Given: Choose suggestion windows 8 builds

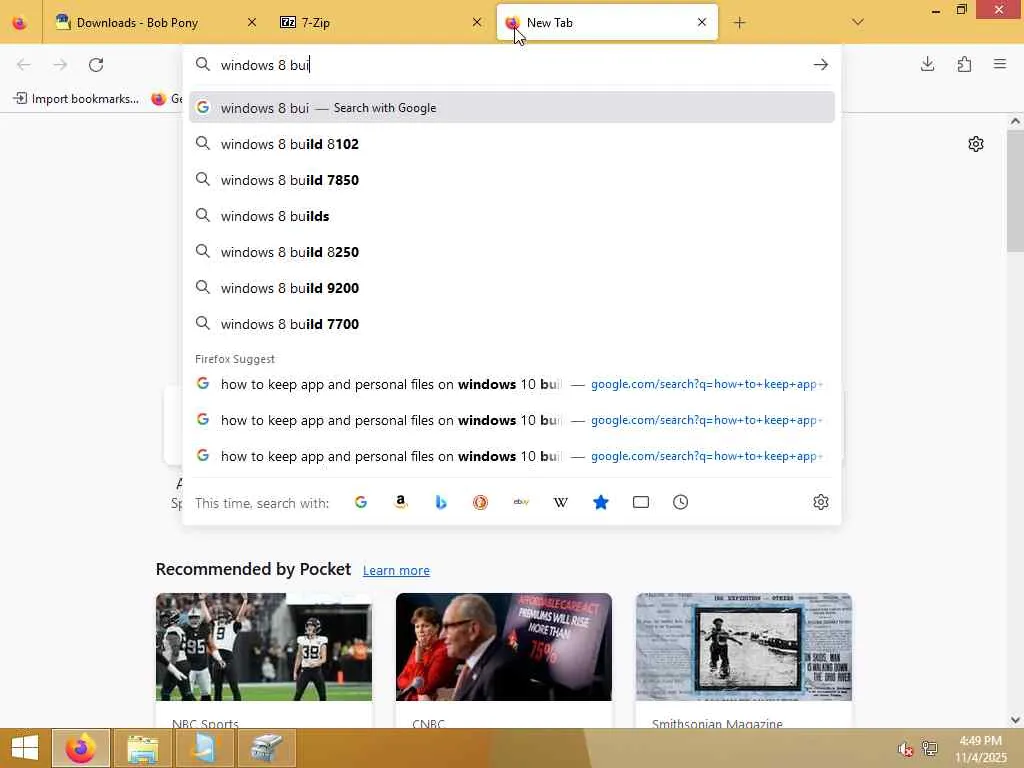Looking at the screenshot, I should click(x=511, y=216).
